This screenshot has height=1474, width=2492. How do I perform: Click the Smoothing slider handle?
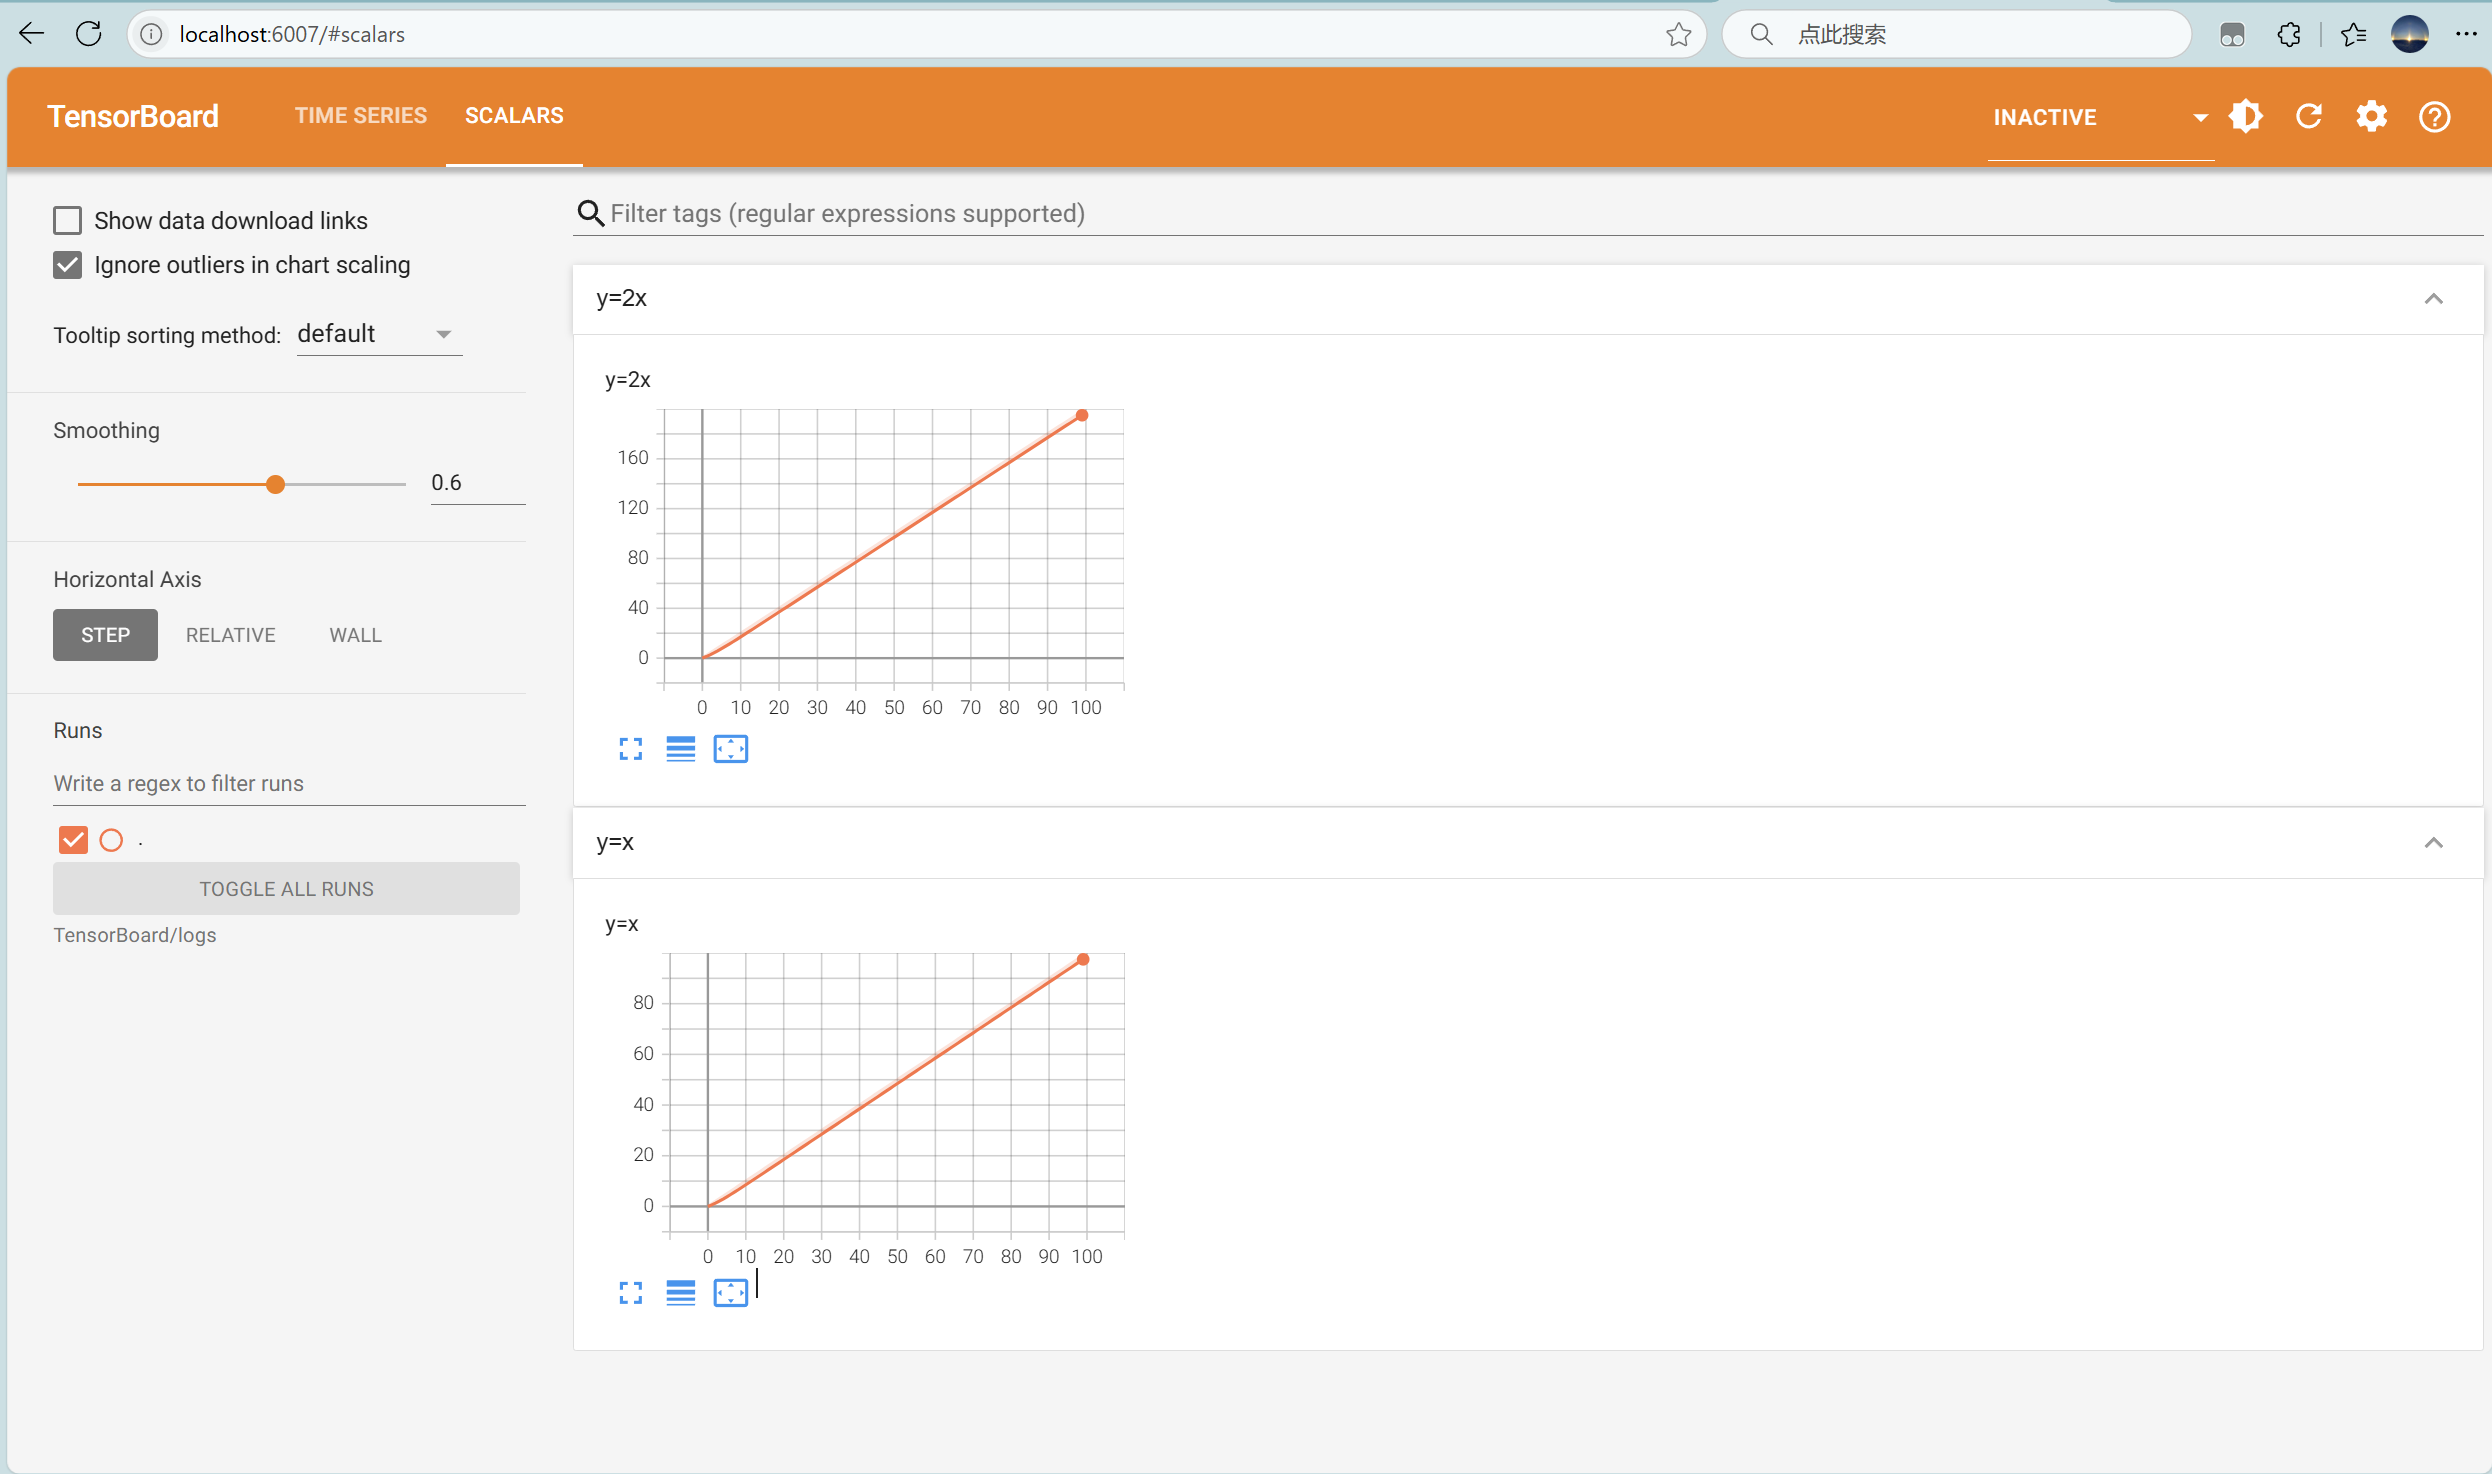click(276, 485)
